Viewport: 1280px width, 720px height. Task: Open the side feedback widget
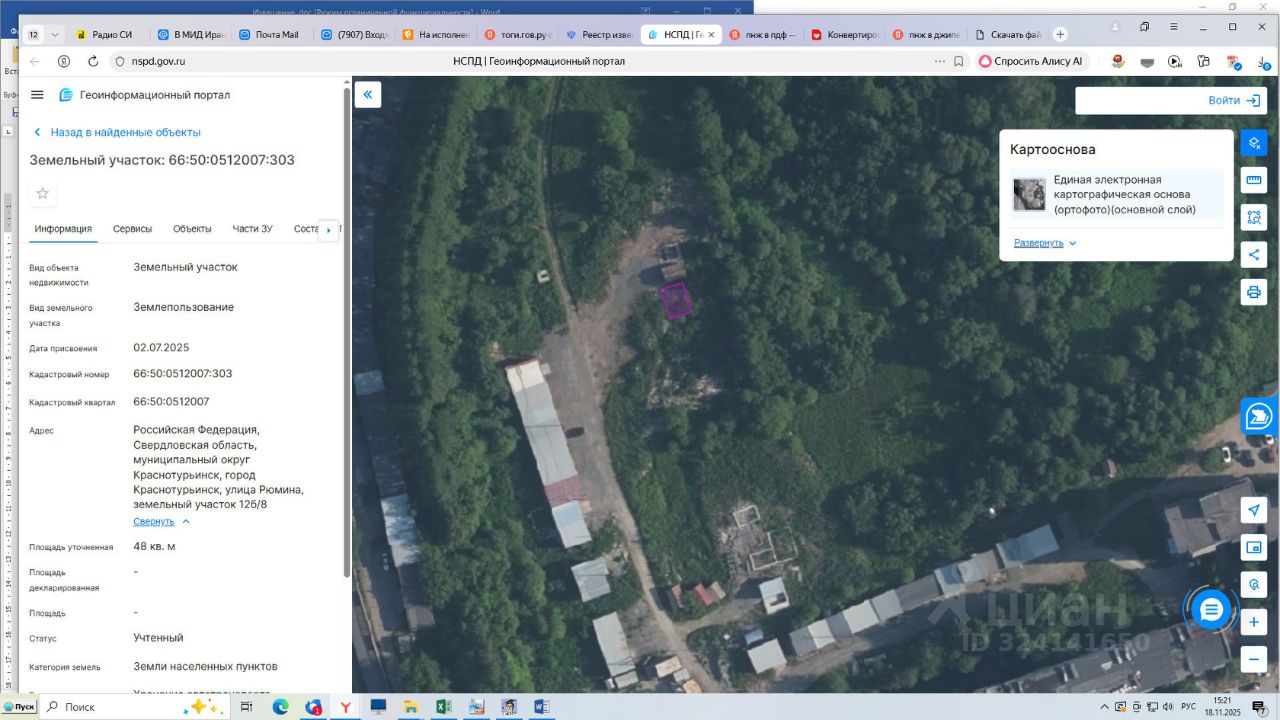[x=1260, y=415]
